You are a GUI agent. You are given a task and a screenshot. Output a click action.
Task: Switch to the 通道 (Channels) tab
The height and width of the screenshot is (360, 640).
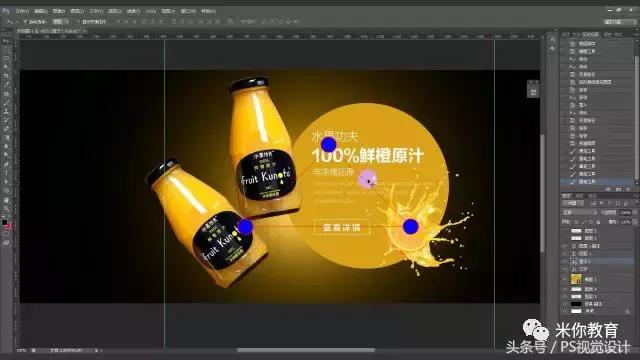pyautogui.click(x=580, y=196)
